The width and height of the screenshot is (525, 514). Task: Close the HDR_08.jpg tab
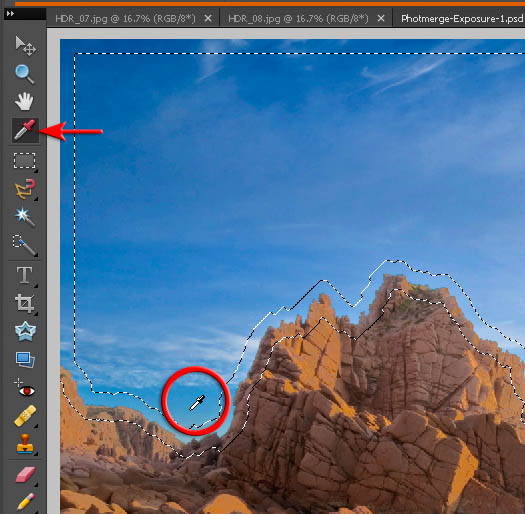381,18
